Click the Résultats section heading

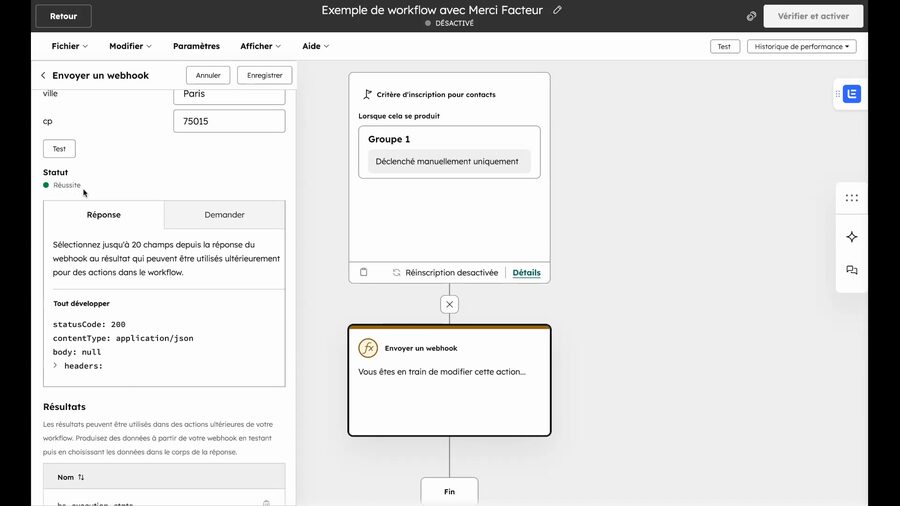click(x=64, y=406)
